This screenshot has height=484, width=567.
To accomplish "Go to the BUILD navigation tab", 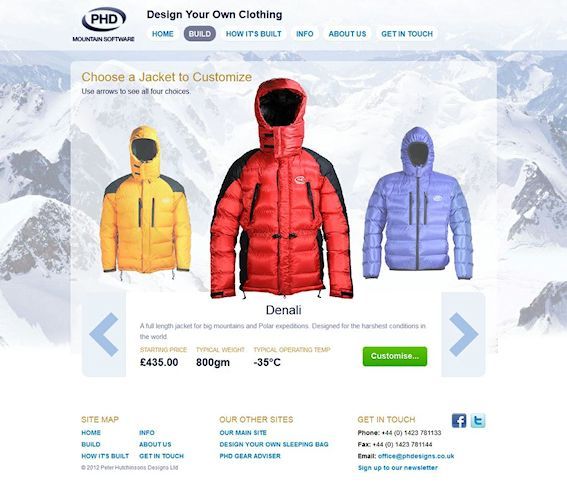I will 200,34.
